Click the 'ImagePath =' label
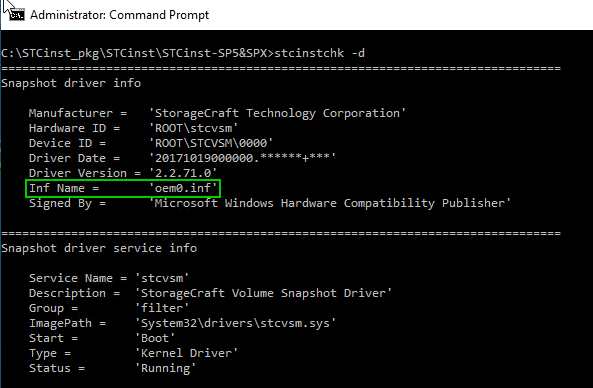This screenshot has height=388, width=593. click(x=67, y=323)
